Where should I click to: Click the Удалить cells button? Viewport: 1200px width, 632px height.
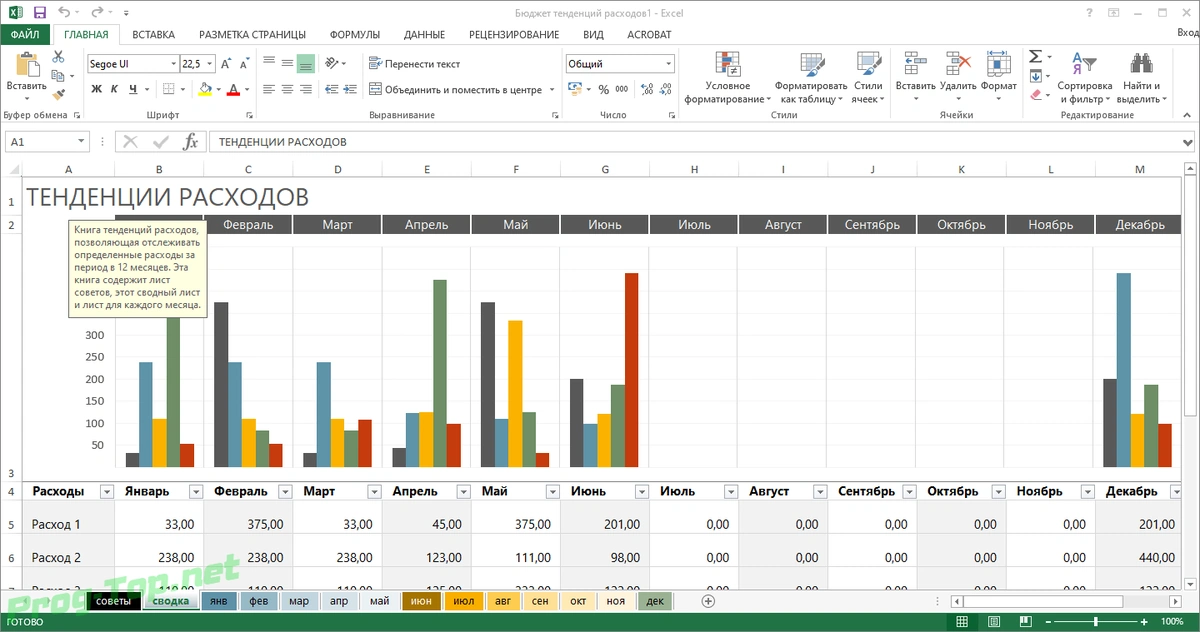(958, 77)
